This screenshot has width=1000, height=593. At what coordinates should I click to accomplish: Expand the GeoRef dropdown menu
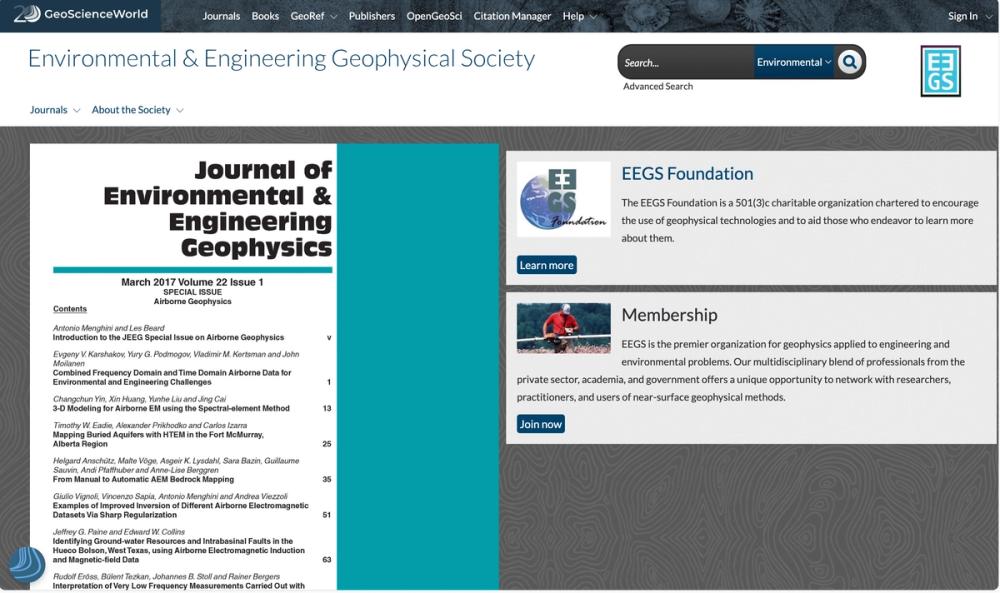[x=313, y=16]
